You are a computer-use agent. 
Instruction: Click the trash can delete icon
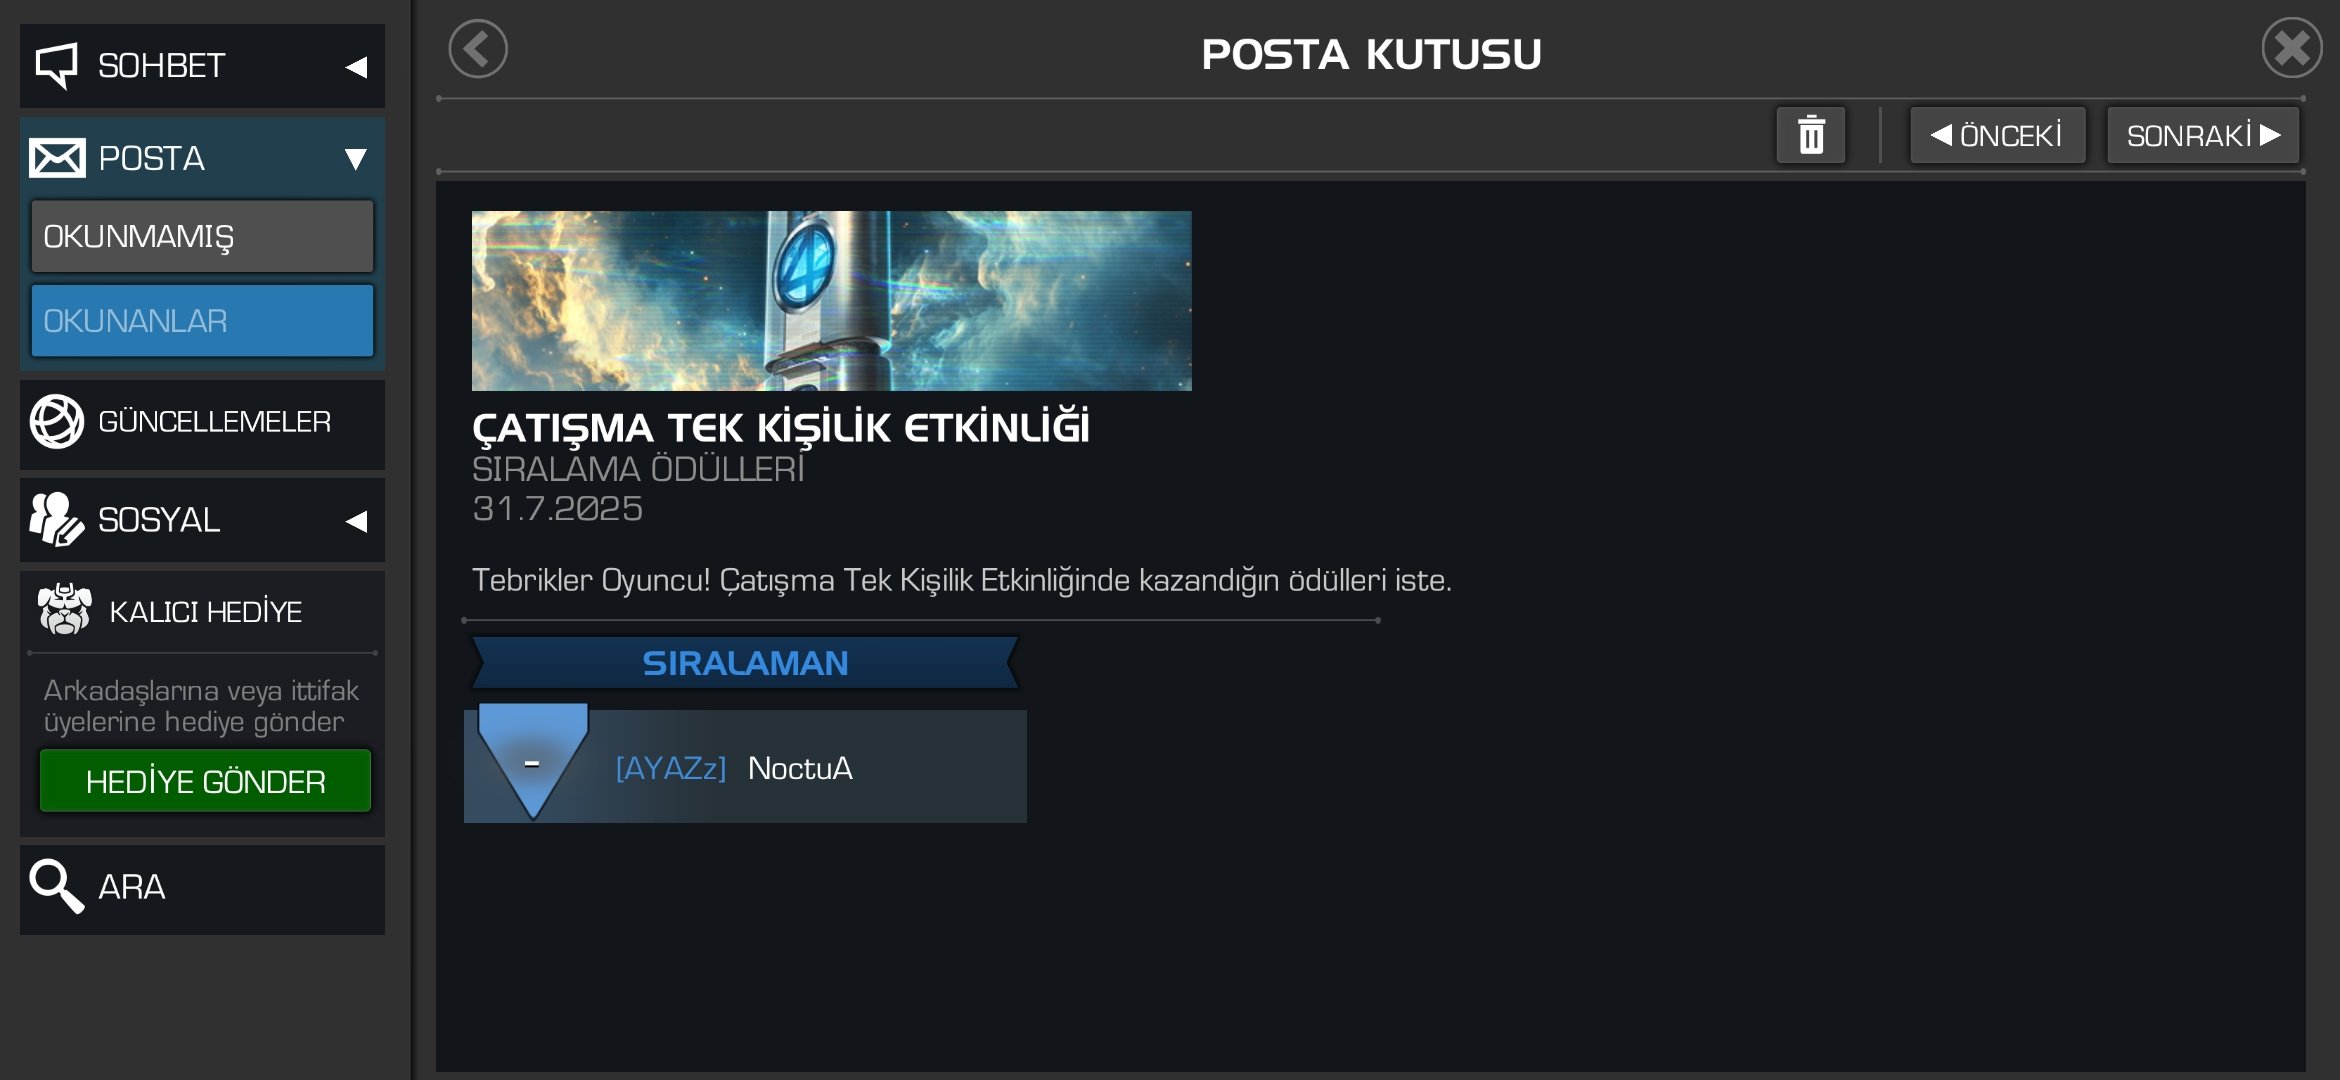pos(1811,135)
